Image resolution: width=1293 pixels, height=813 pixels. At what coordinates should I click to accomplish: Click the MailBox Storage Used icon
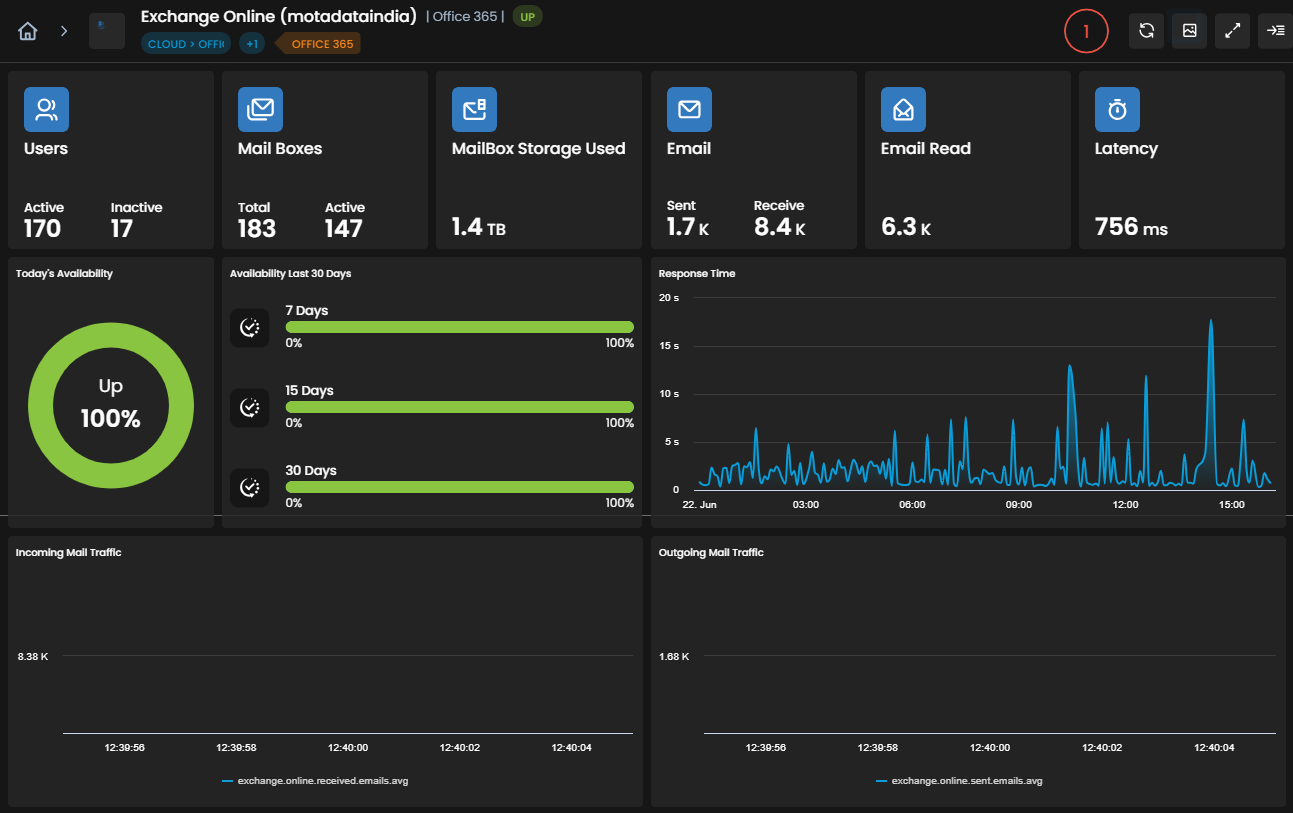coord(474,110)
